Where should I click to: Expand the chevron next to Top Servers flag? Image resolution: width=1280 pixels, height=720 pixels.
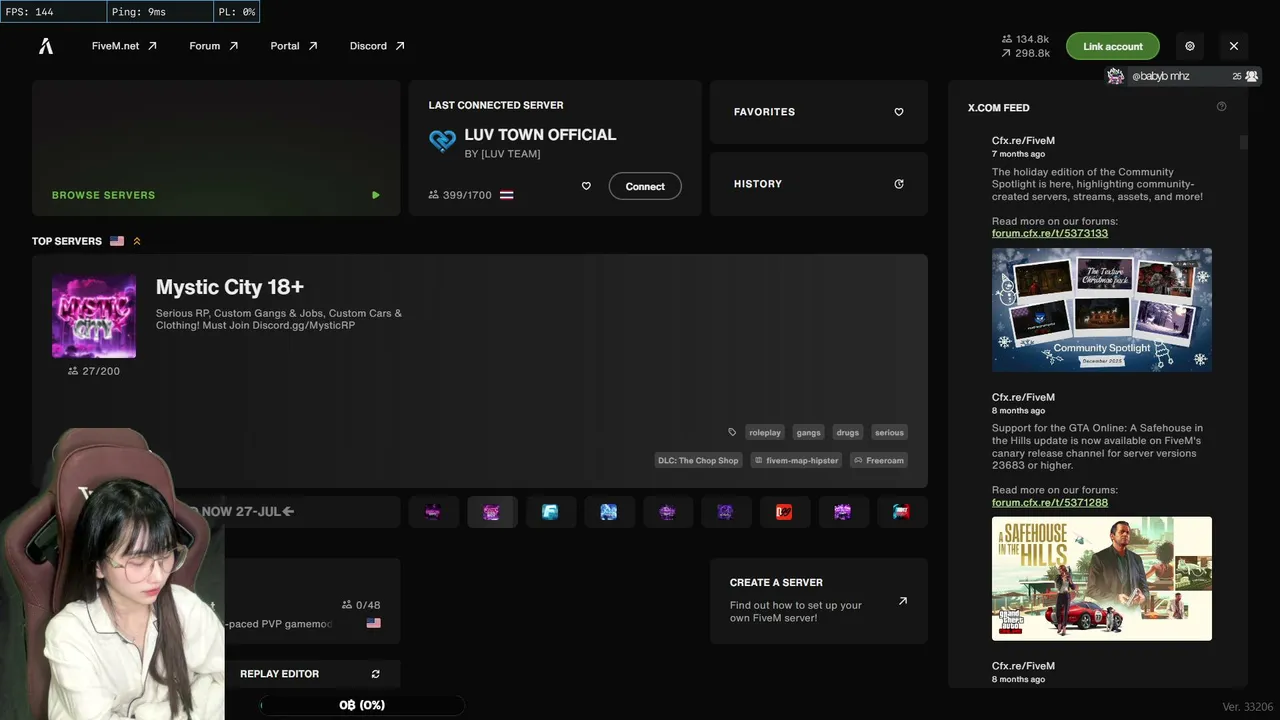tap(137, 241)
